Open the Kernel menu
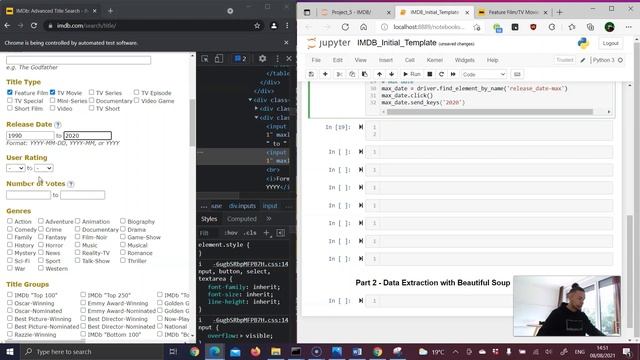This screenshot has height=360, width=640. (435, 60)
